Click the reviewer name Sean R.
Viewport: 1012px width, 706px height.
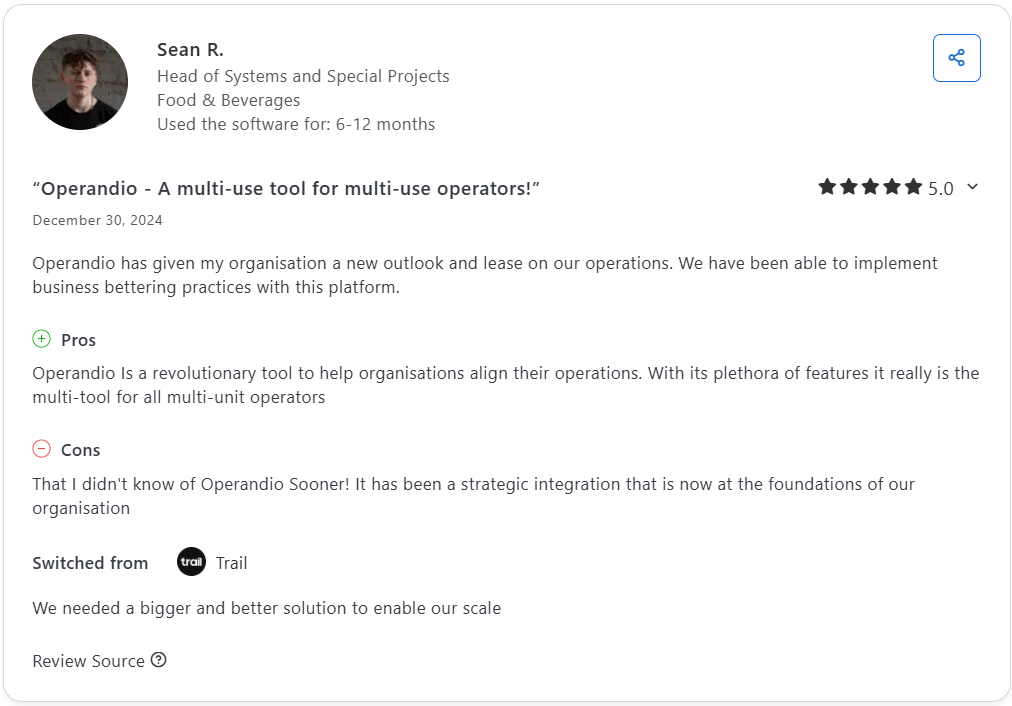[x=190, y=50]
